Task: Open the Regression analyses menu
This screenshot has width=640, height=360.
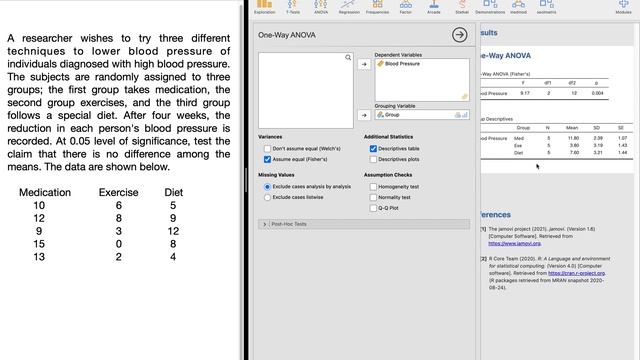Action: point(349,7)
